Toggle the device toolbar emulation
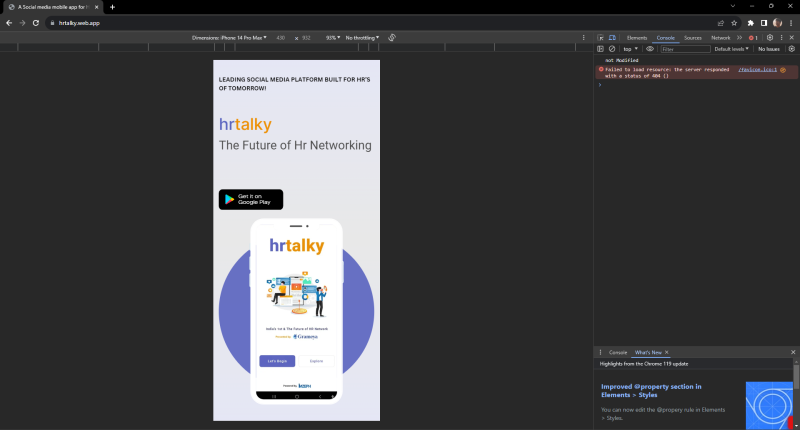The height and width of the screenshot is (430, 800). (612, 38)
